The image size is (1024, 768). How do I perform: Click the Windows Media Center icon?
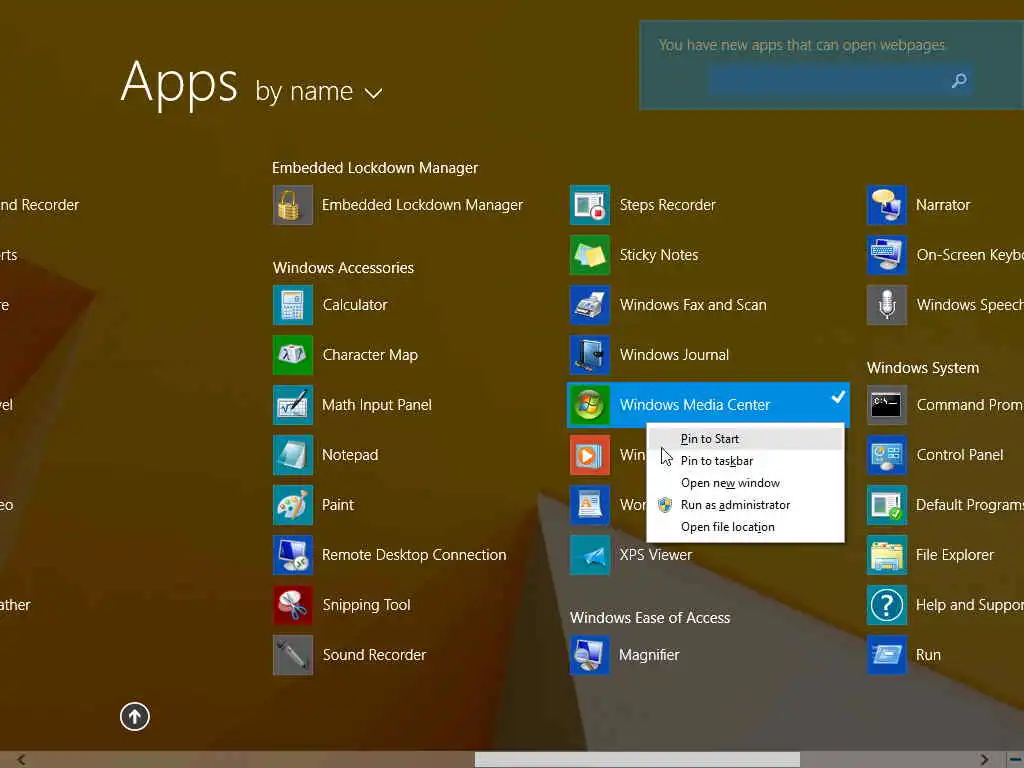590,405
